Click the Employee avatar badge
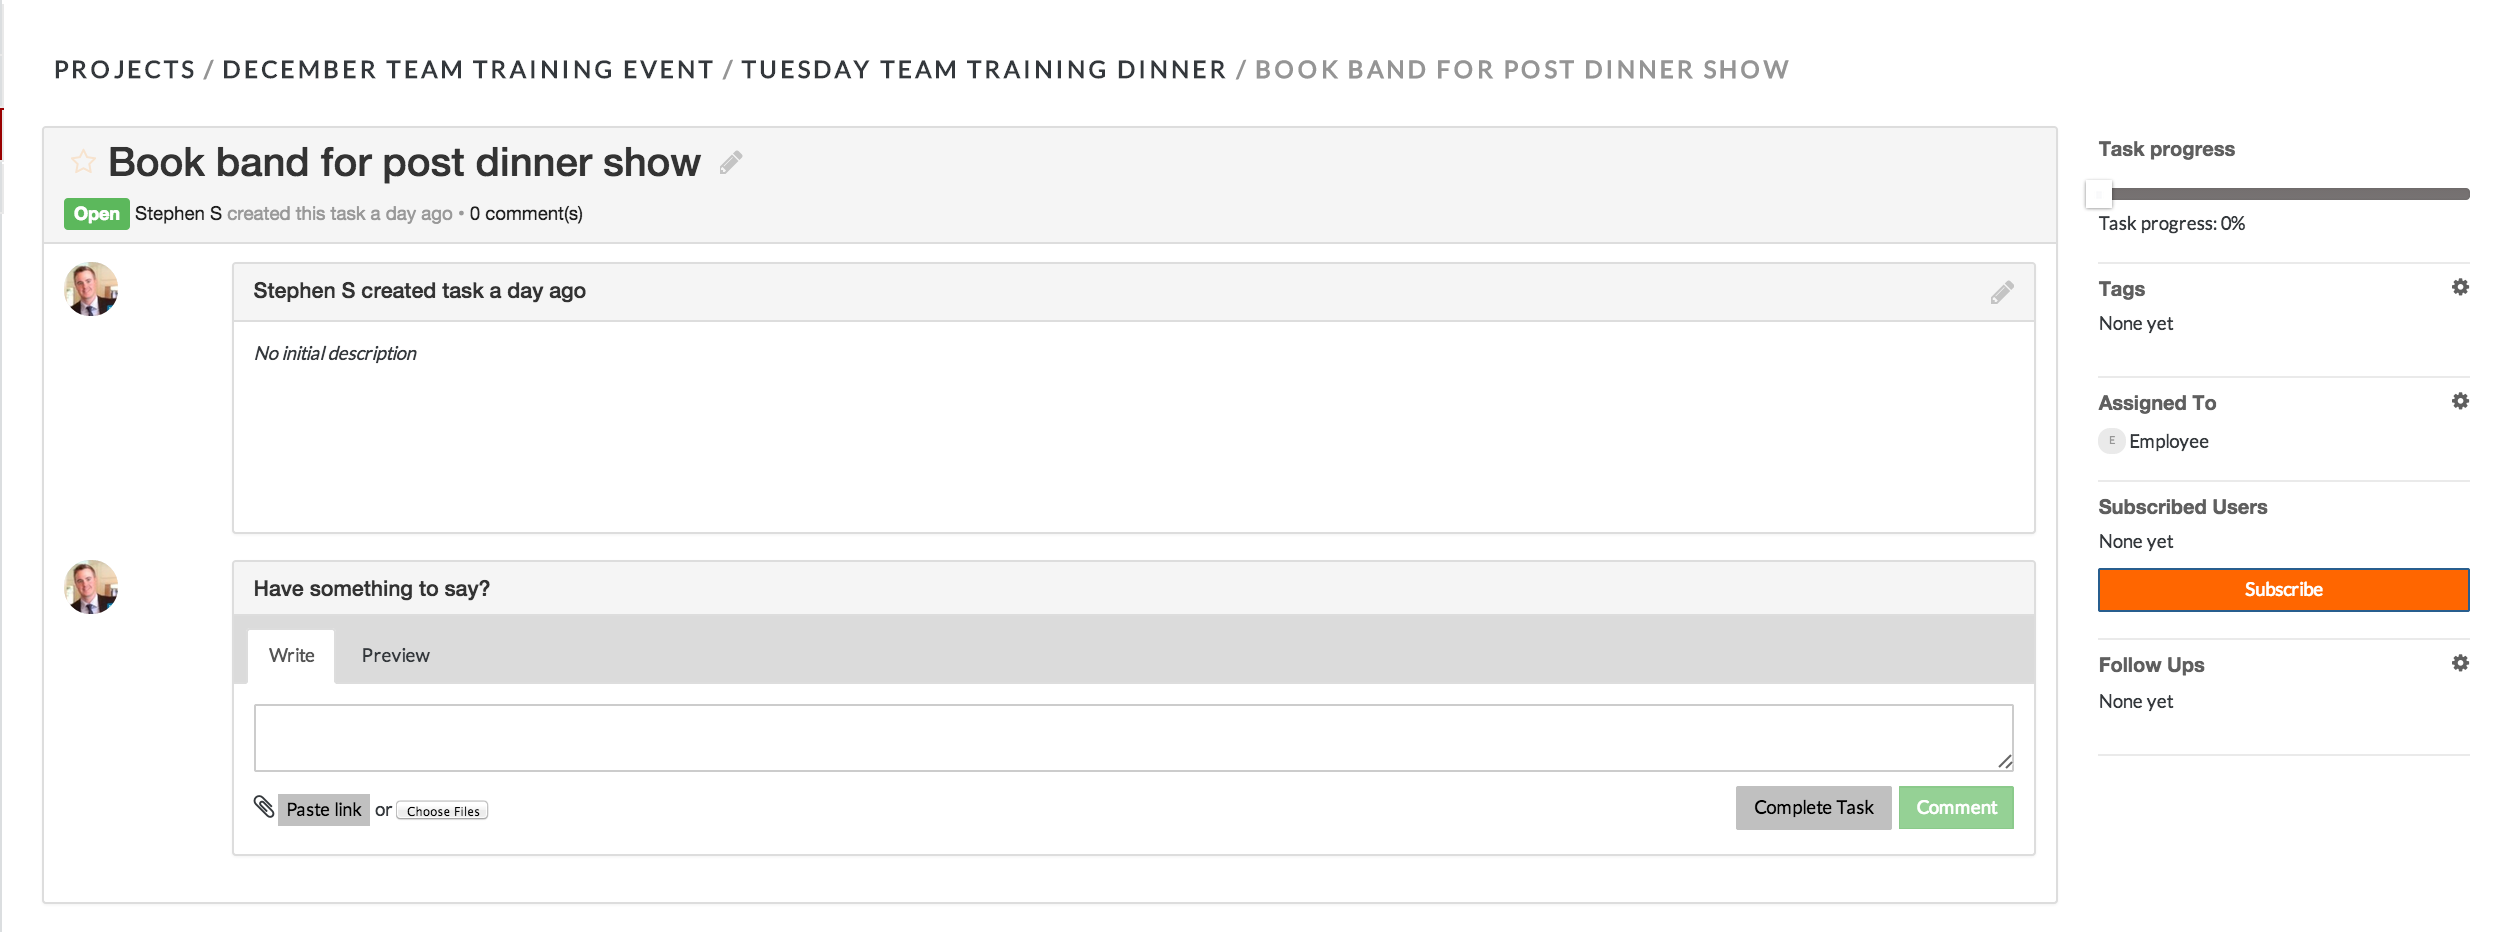The image size is (2510, 932). (x=2111, y=441)
